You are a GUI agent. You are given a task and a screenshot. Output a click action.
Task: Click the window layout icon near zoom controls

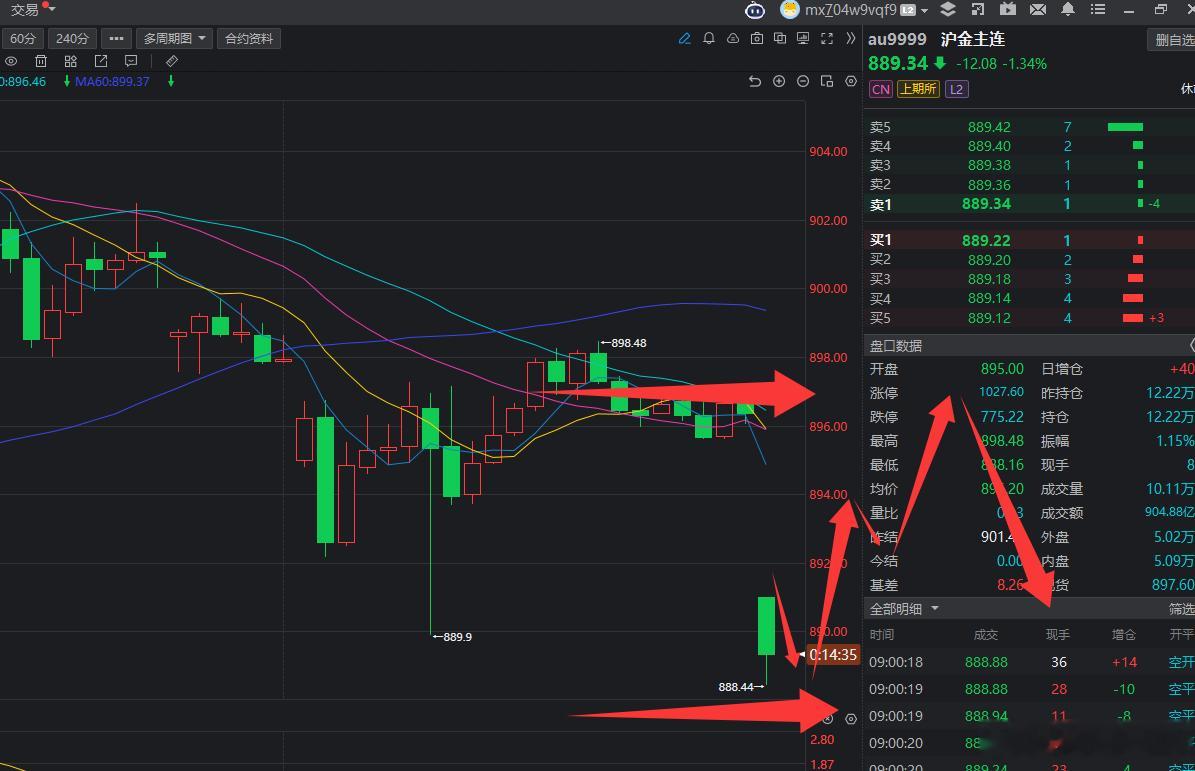click(x=827, y=81)
